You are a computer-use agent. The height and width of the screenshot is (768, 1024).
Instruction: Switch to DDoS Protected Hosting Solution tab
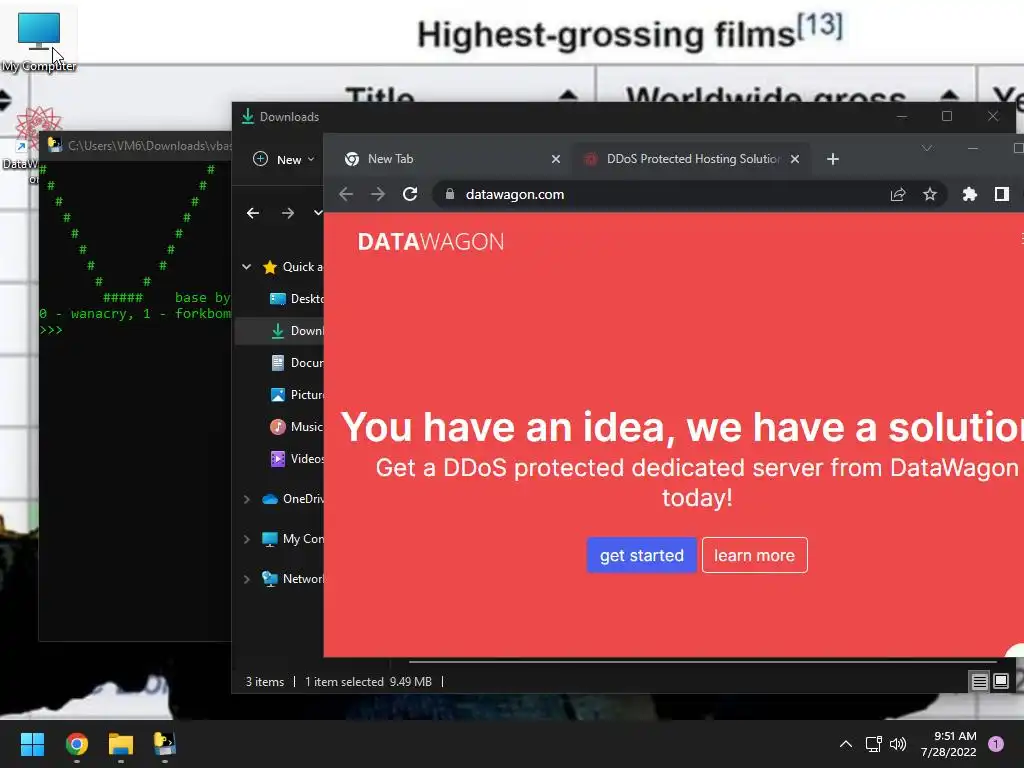(692, 159)
